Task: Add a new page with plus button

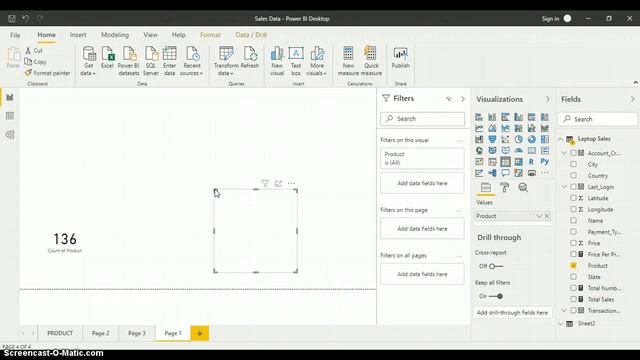Action: tap(200, 333)
